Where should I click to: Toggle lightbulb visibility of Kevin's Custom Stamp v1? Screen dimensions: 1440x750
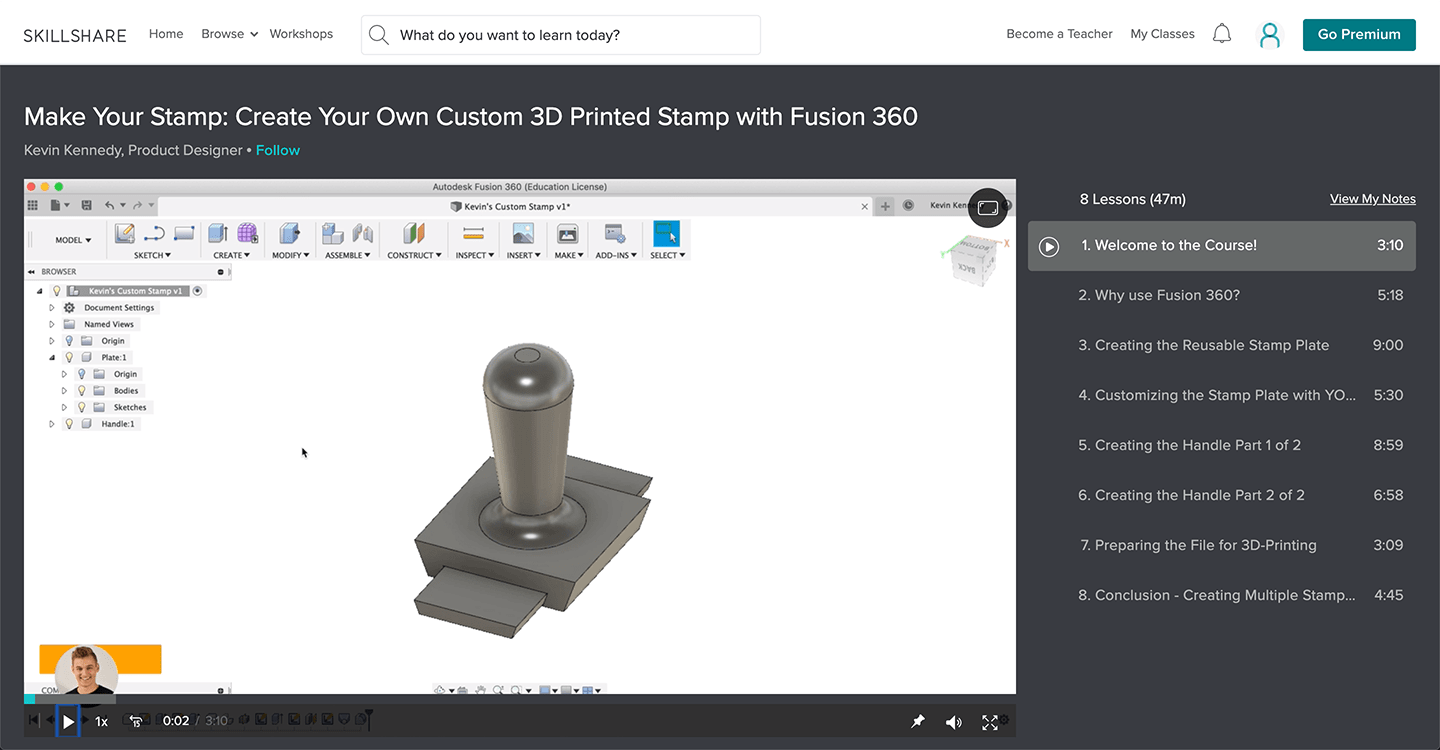tap(57, 291)
